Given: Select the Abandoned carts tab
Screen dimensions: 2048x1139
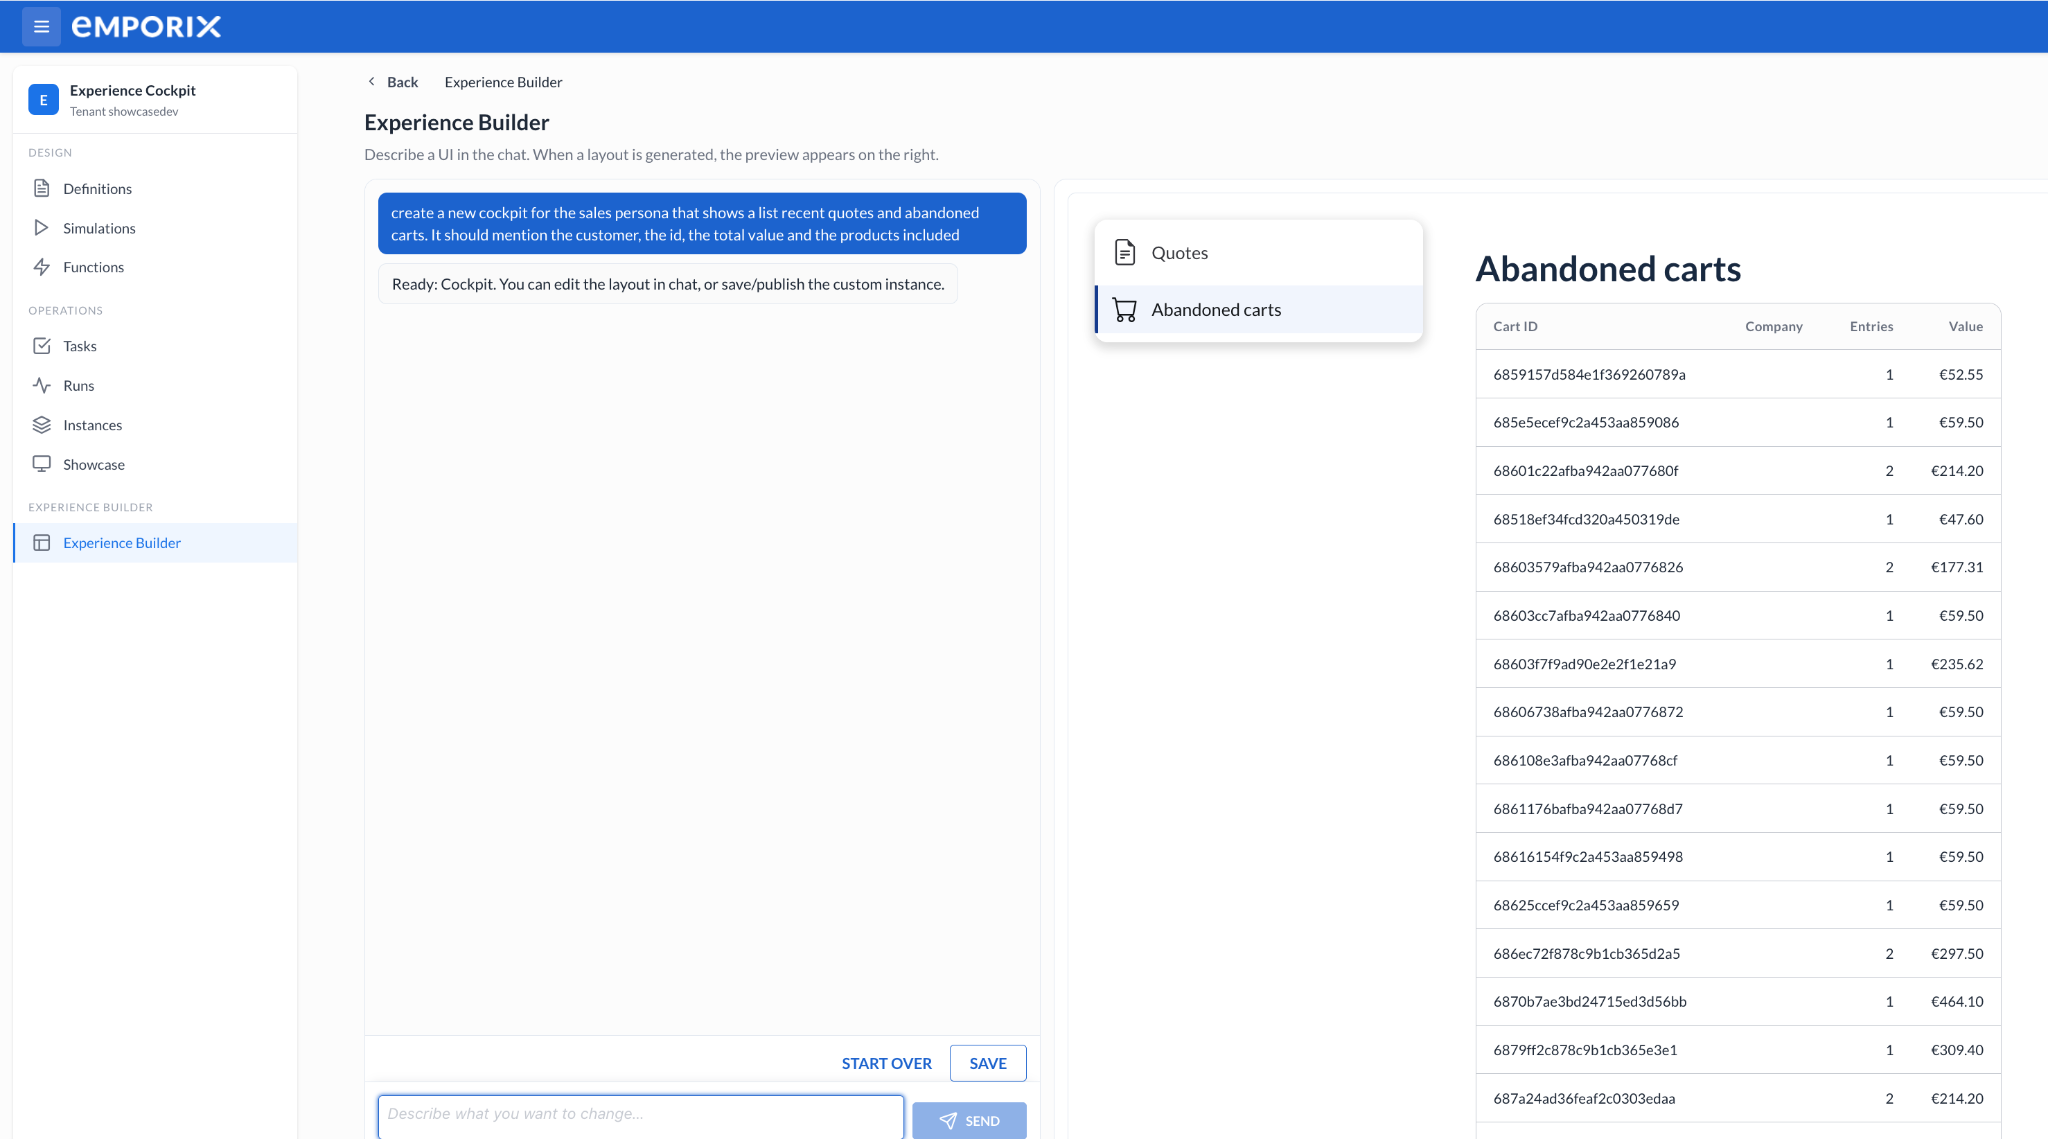Looking at the screenshot, I should coord(1259,310).
